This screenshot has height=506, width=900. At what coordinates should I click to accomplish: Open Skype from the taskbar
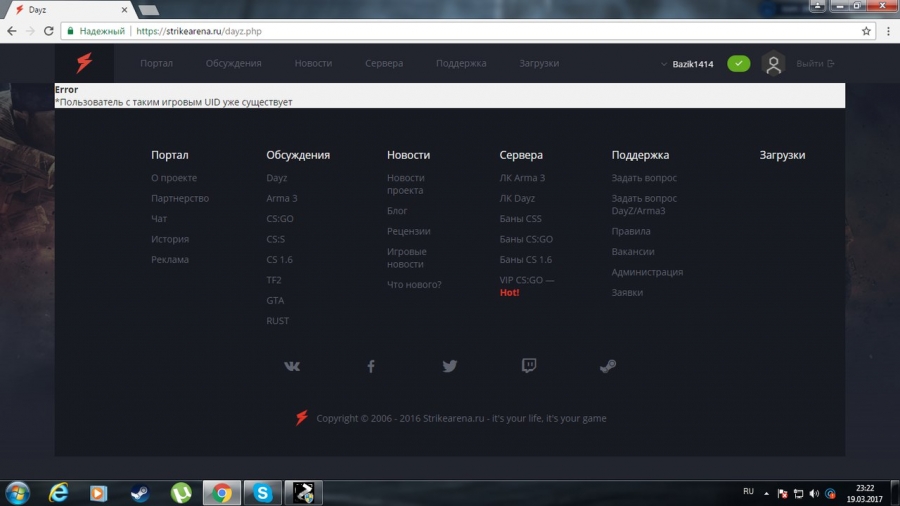[262, 493]
